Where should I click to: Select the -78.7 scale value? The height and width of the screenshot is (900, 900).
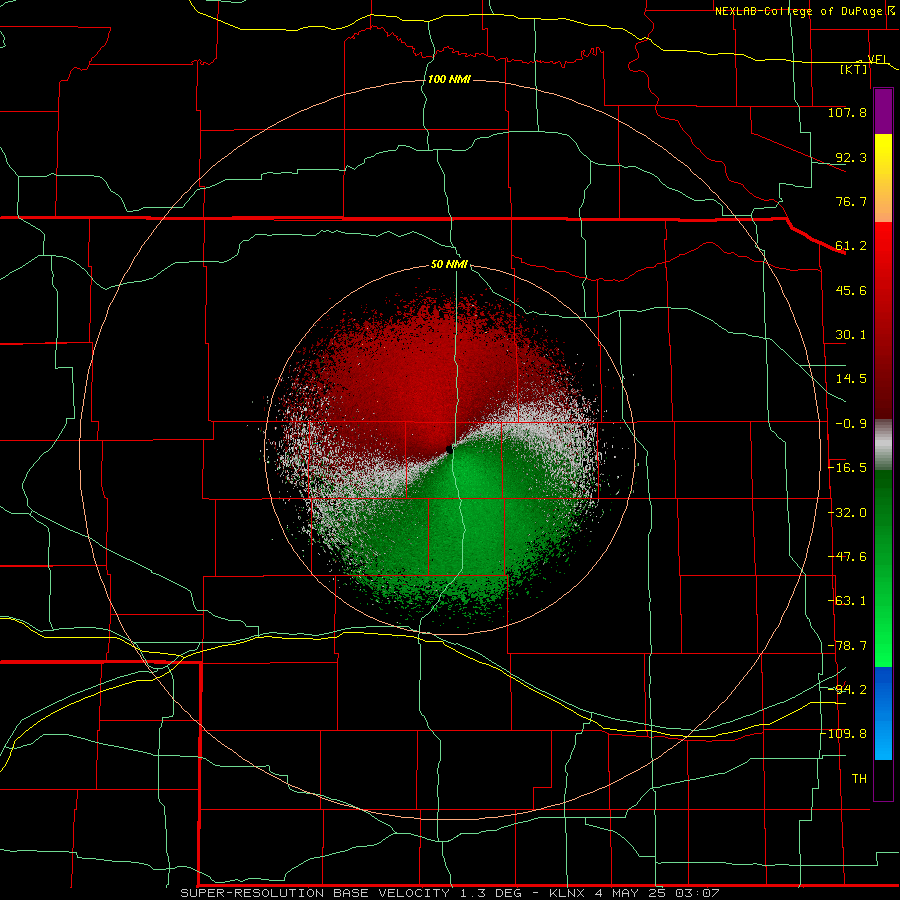[847, 646]
